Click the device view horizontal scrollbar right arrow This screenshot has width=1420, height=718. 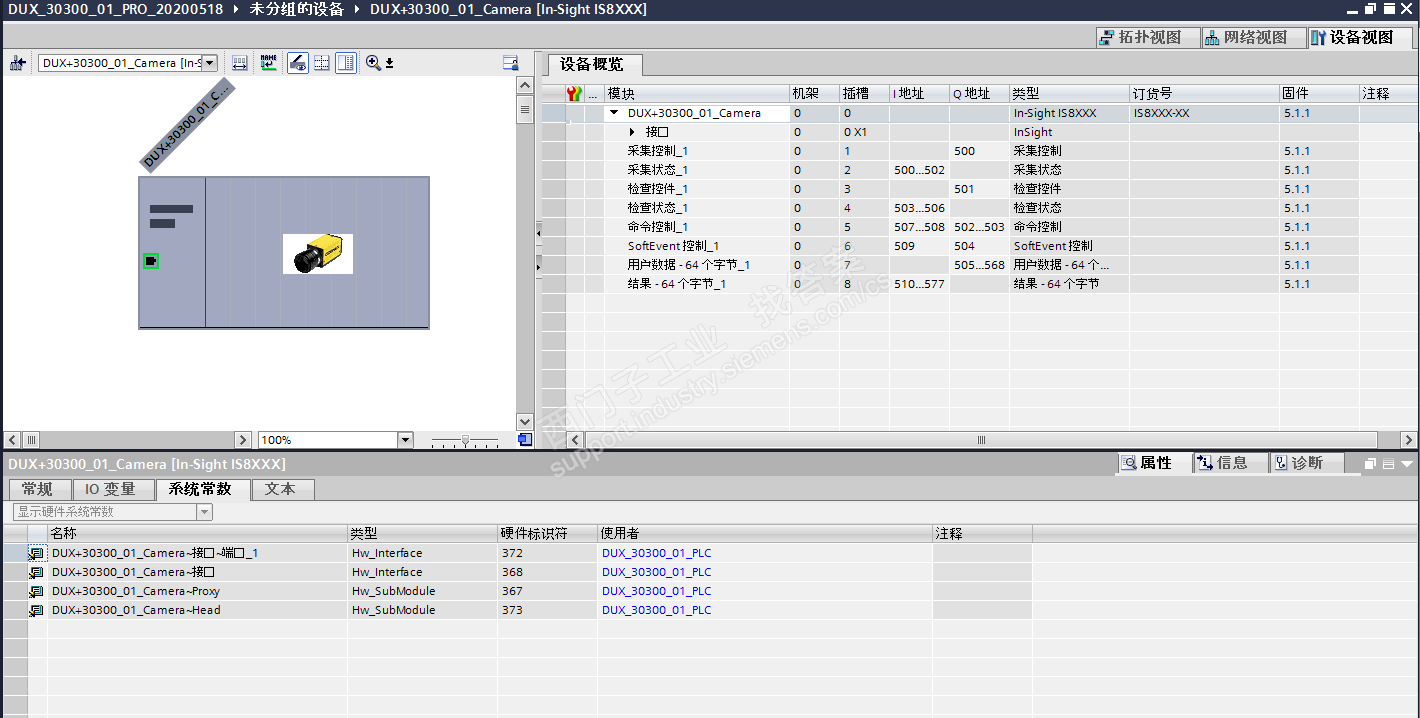pyautogui.click(x=243, y=440)
